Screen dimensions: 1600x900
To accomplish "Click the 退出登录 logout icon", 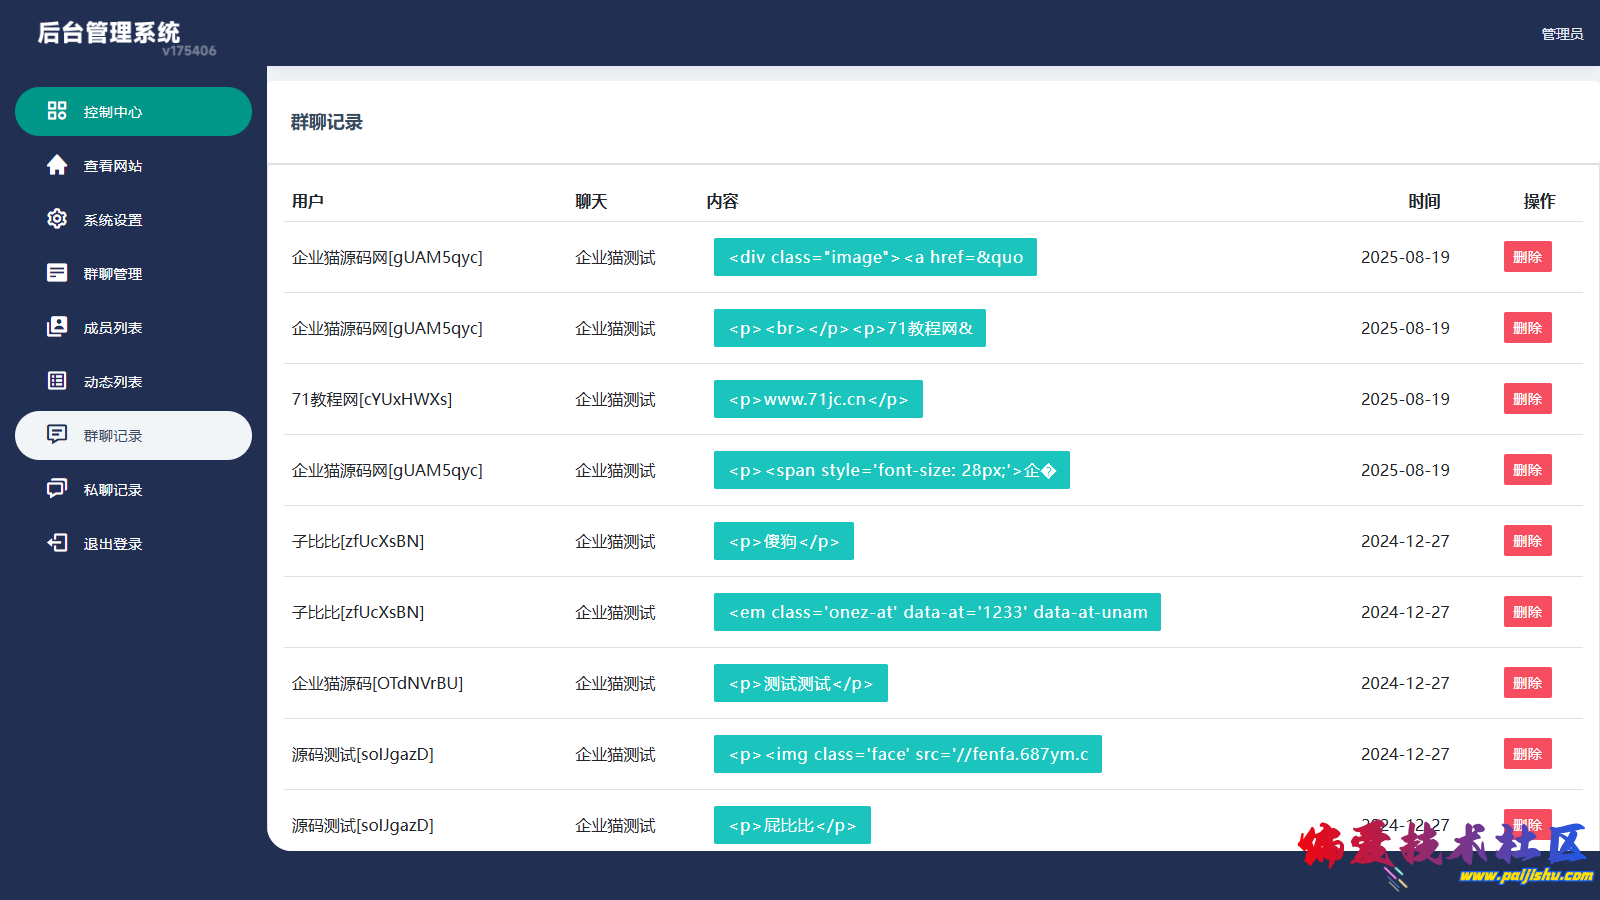I will coord(57,543).
